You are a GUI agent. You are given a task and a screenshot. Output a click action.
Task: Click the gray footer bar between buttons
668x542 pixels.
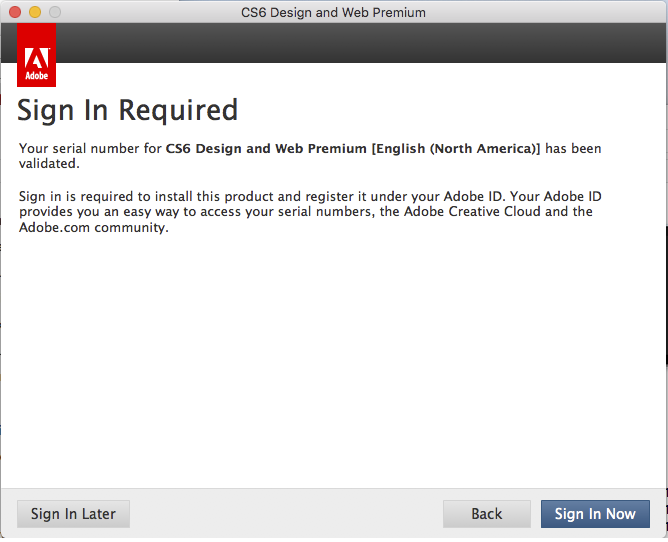(286, 514)
